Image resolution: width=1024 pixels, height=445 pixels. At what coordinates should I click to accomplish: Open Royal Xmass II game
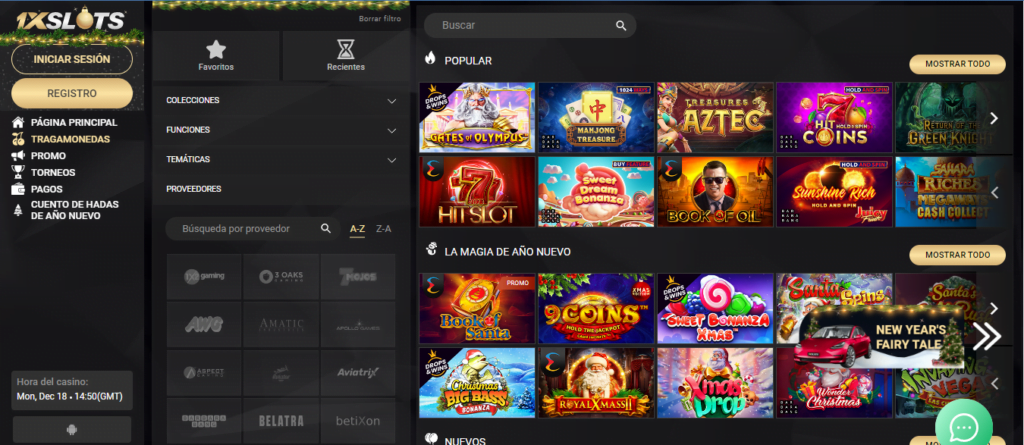click(x=596, y=383)
